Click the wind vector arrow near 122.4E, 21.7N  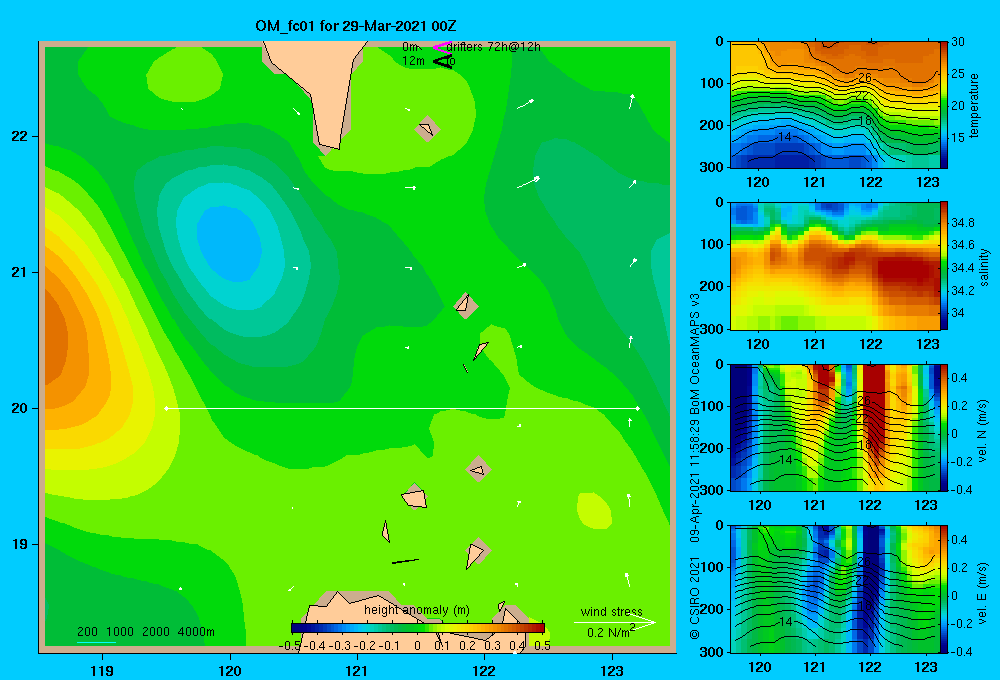(x=528, y=182)
